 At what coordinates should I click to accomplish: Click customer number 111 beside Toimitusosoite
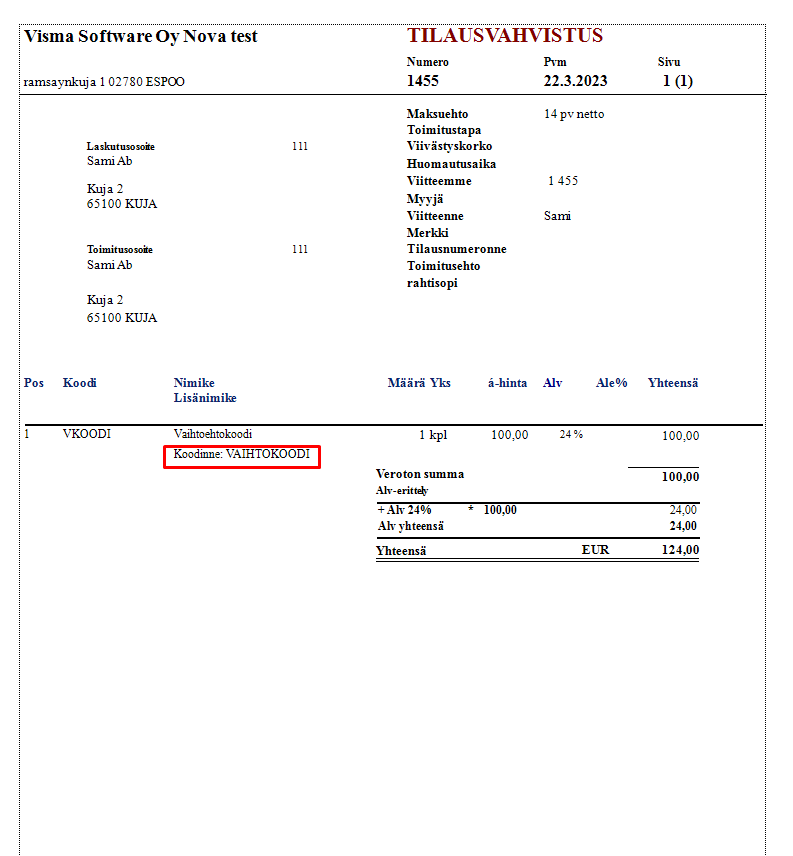click(300, 249)
